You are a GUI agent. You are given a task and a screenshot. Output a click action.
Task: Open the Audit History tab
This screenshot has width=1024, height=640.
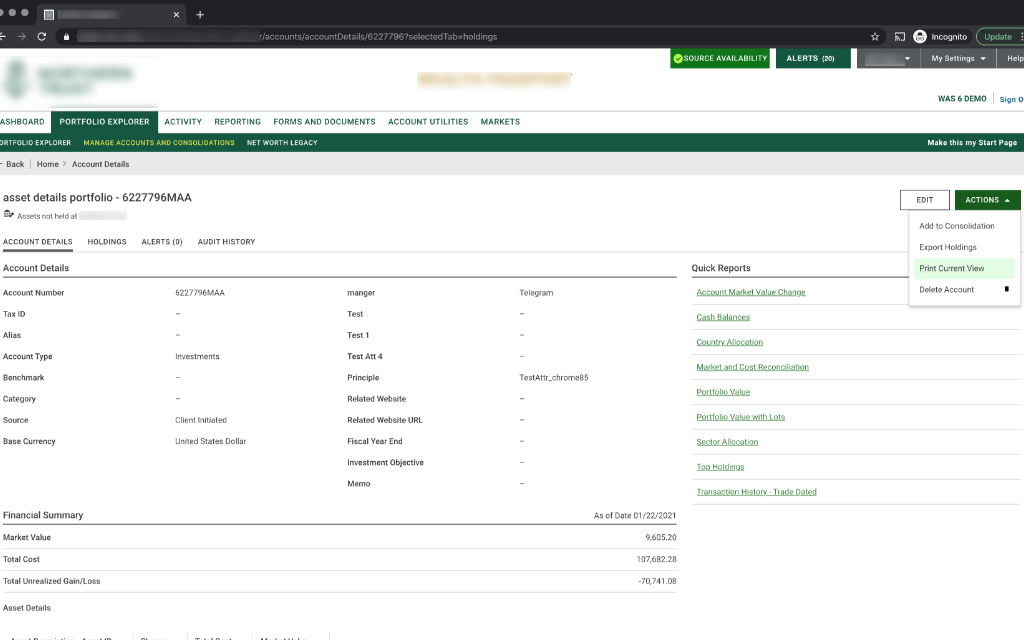pyautogui.click(x=226, y=242)
